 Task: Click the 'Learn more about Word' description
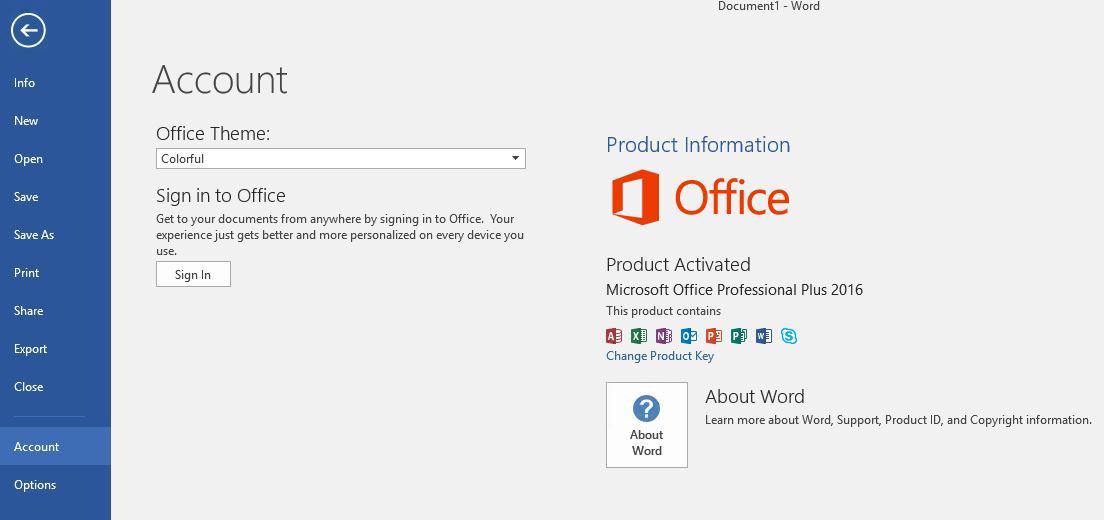[x=898, y=420]
